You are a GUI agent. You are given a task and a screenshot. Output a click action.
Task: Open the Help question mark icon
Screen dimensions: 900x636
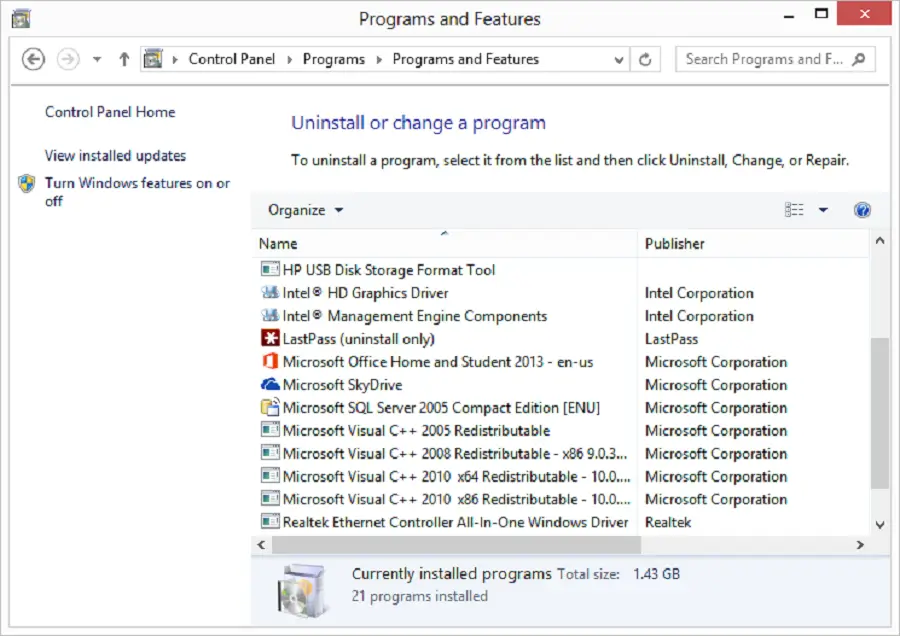(862, 210)
